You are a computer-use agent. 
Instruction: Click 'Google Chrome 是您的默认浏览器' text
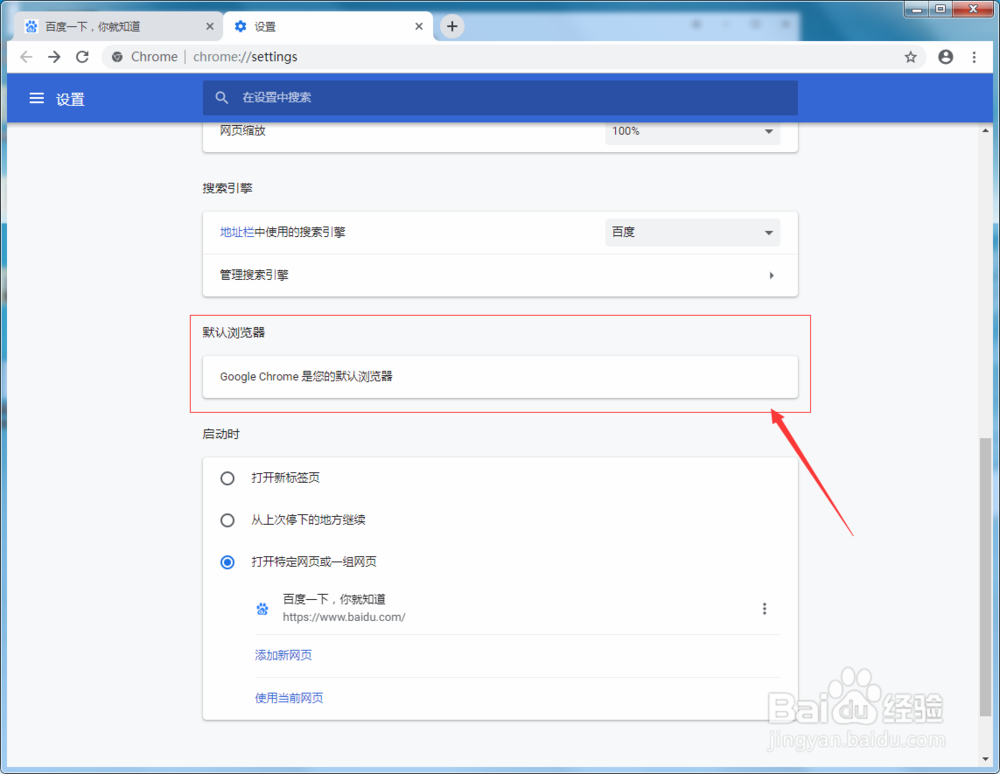pos(306,376)
